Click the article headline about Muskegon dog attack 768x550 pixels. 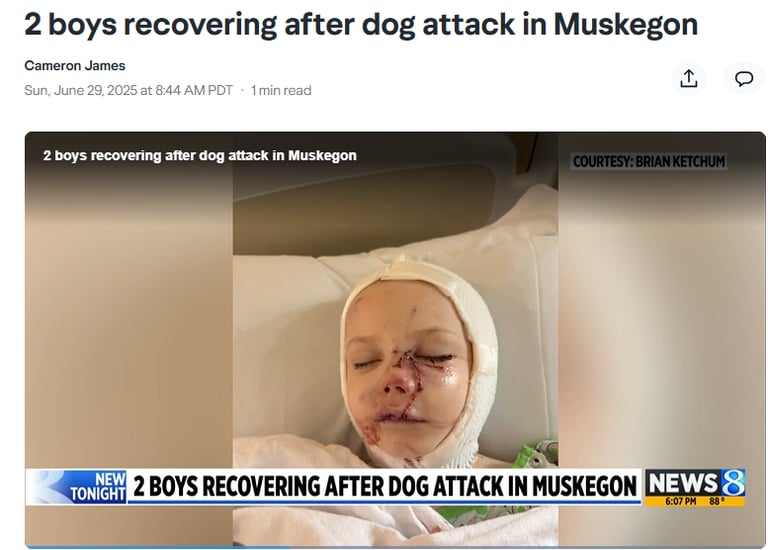[x=361, y=24]
